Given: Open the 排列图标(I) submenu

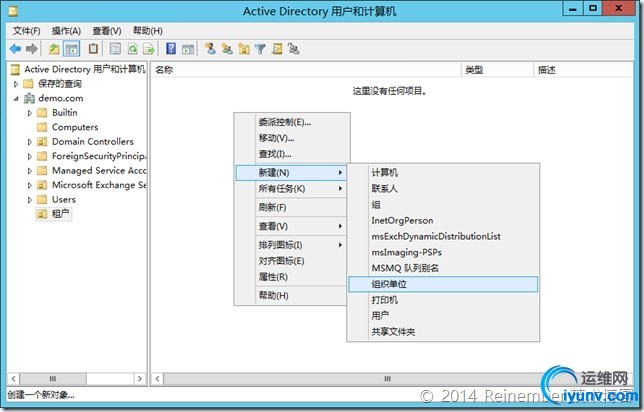Looking at the screenshot, I should [291, 245].
